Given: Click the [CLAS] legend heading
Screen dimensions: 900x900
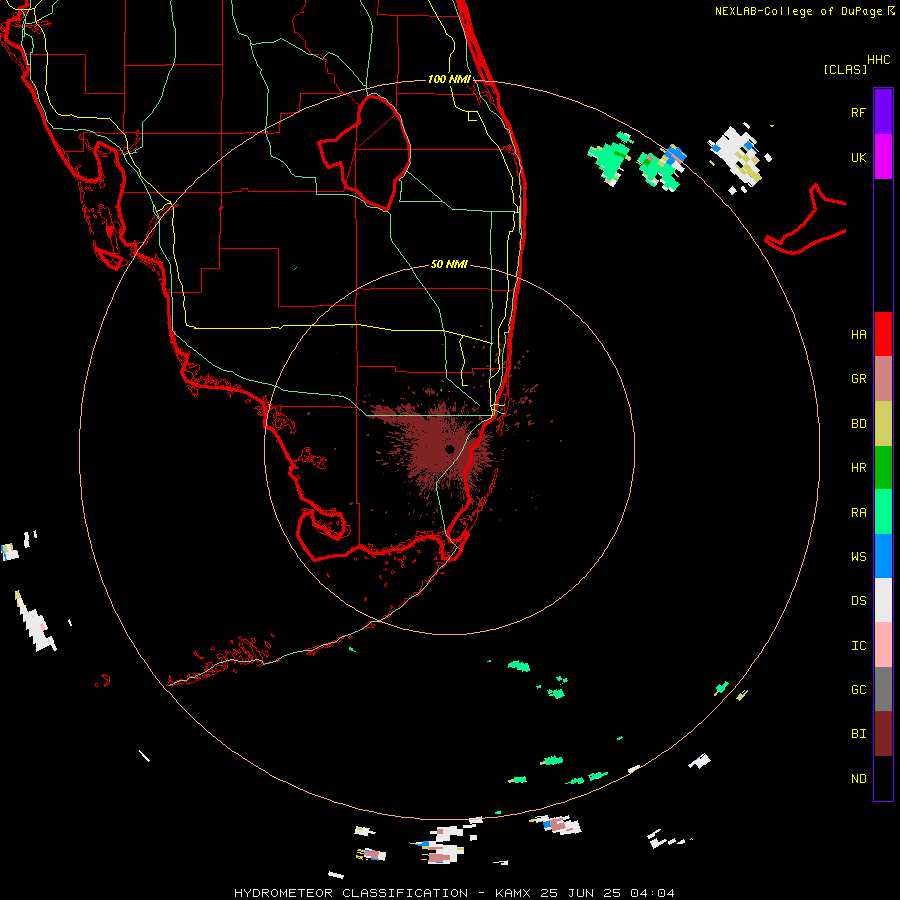Looking at the screenshot, I should pyautogui.click(x=845, y=70).
